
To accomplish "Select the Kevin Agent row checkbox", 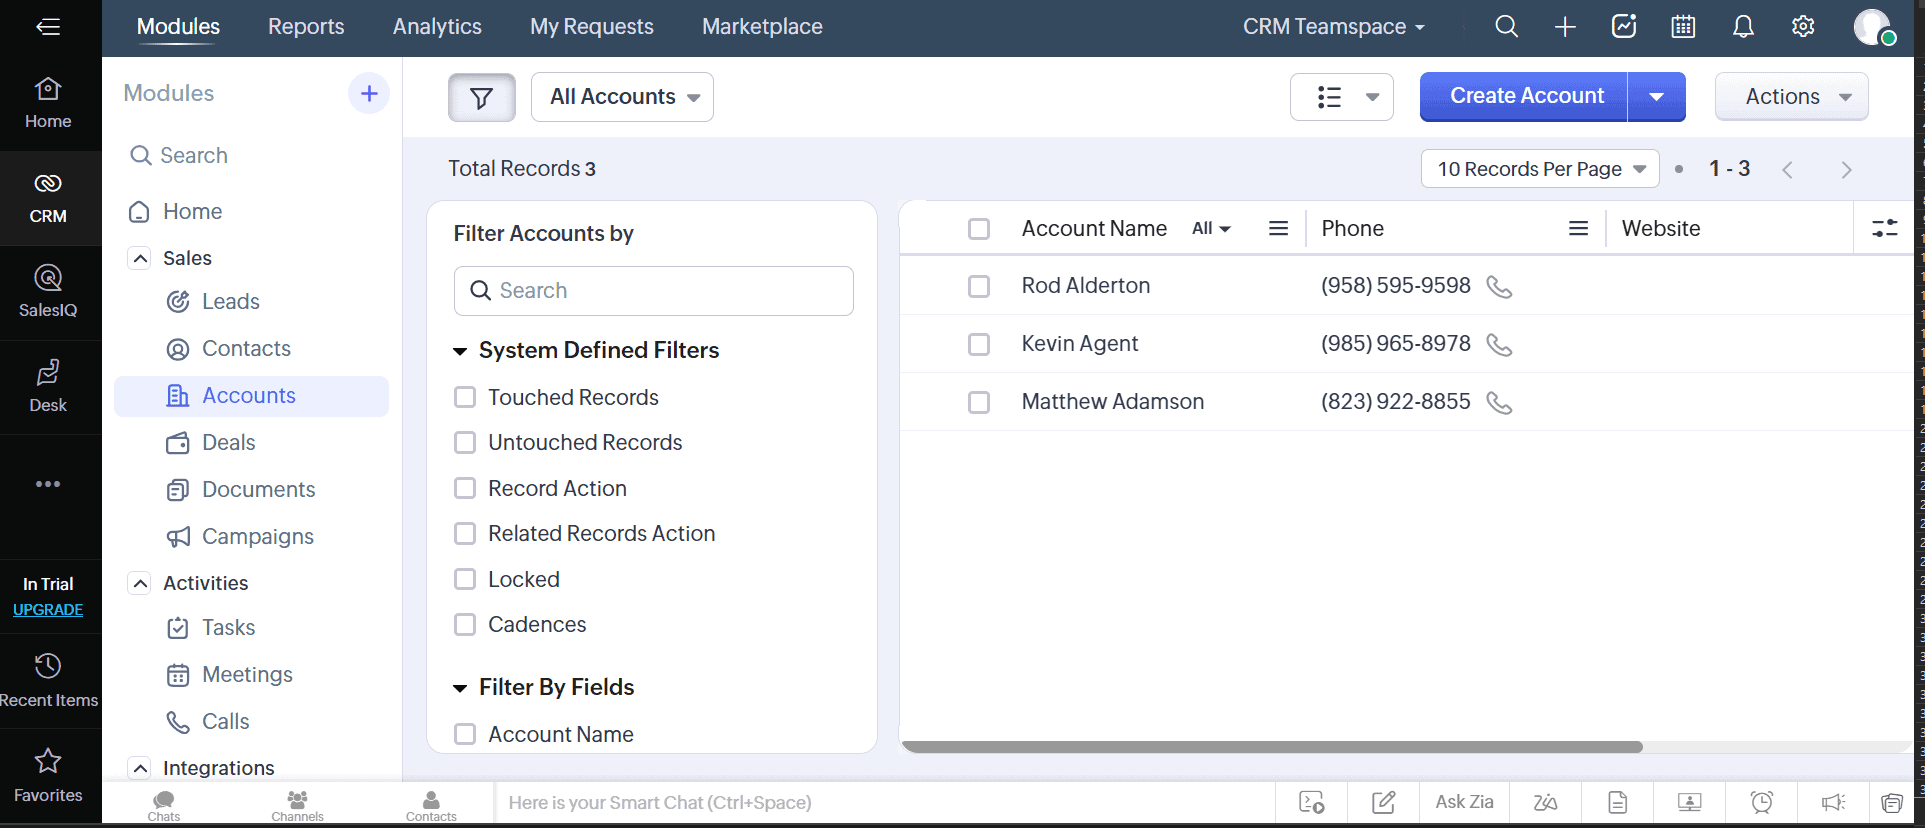I will [979, 345].
